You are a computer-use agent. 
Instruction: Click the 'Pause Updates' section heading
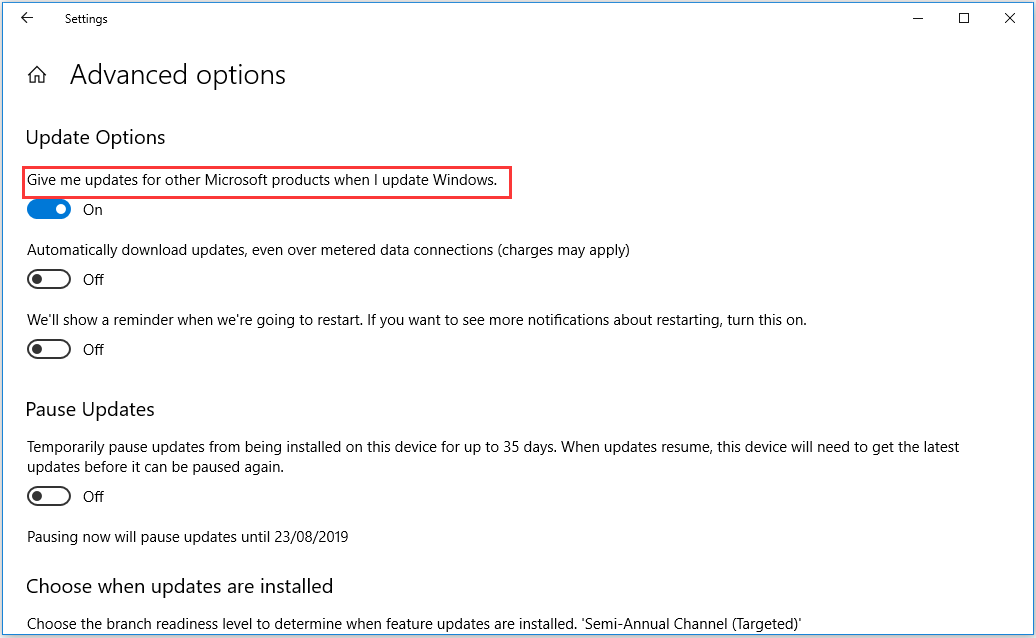pyautogui.click(x=90, y=409)
